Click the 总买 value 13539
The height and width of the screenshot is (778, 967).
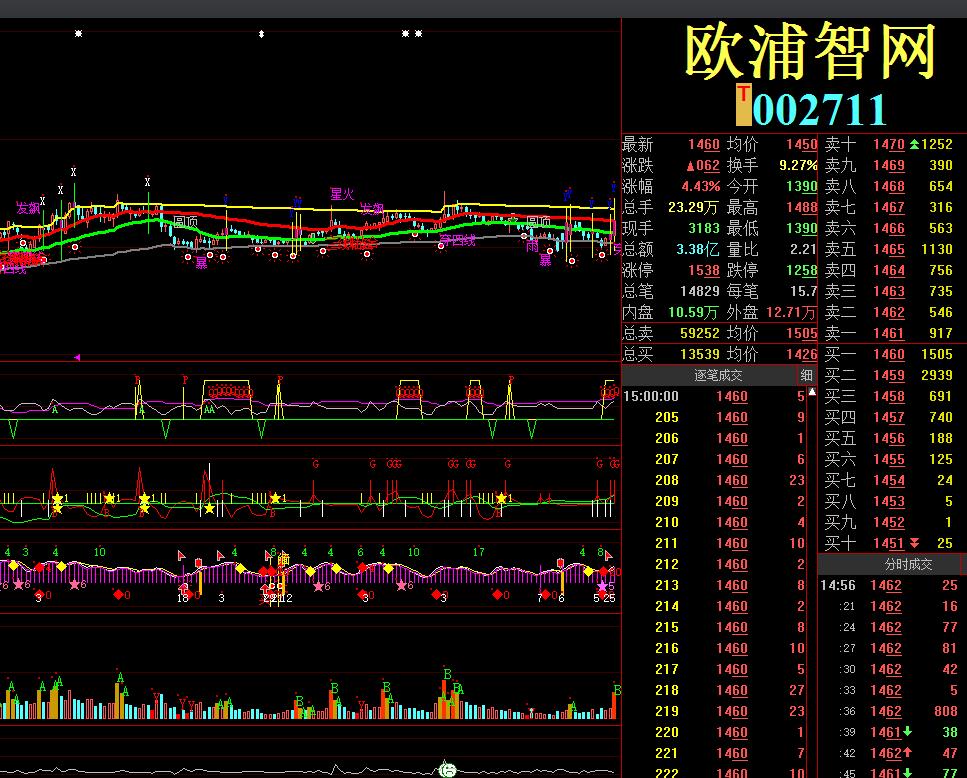(700, 354)
